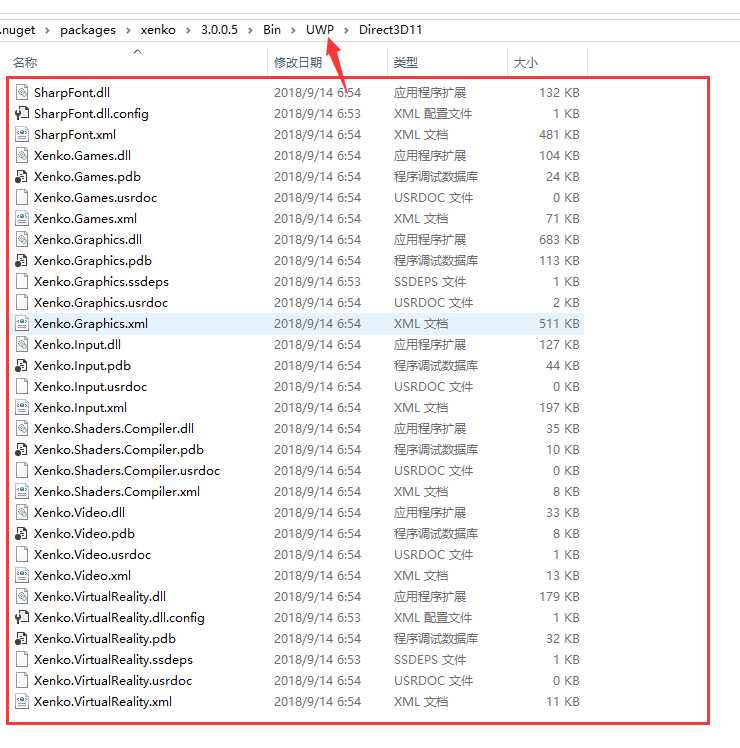Click the Xenko.VirtualReality.xml file icon

(x=22, y=701)
